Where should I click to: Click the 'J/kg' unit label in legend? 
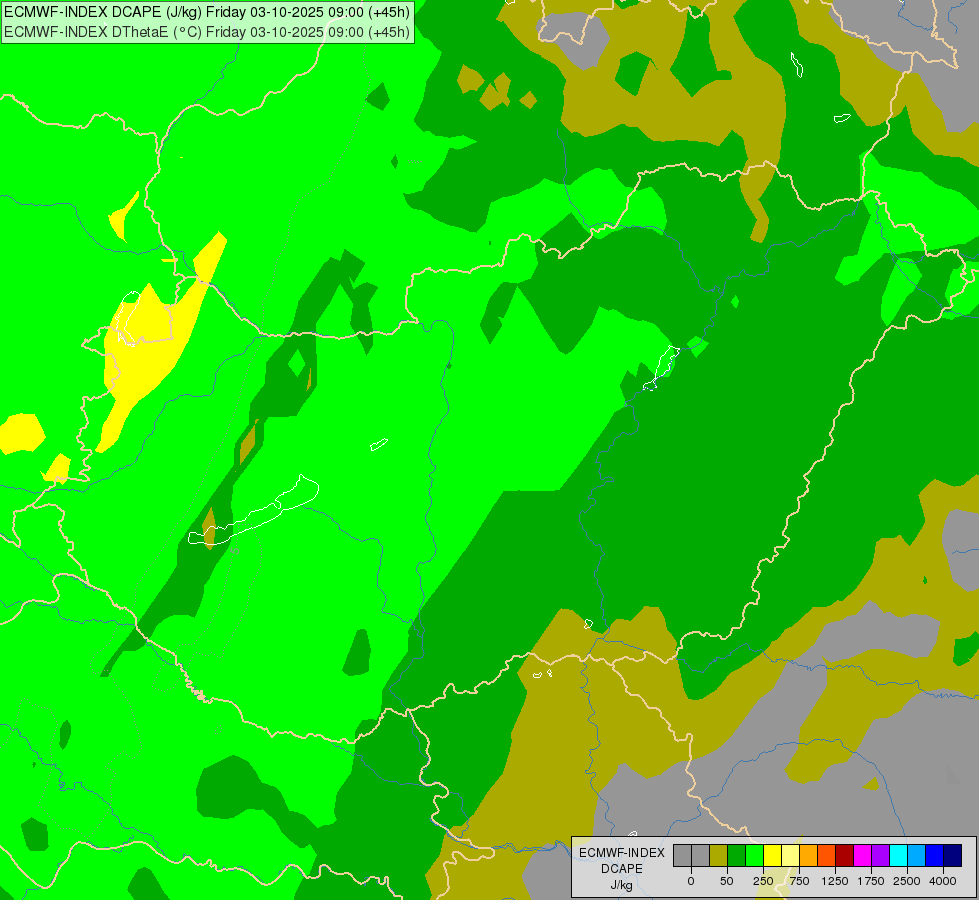[x=621, y=885]
